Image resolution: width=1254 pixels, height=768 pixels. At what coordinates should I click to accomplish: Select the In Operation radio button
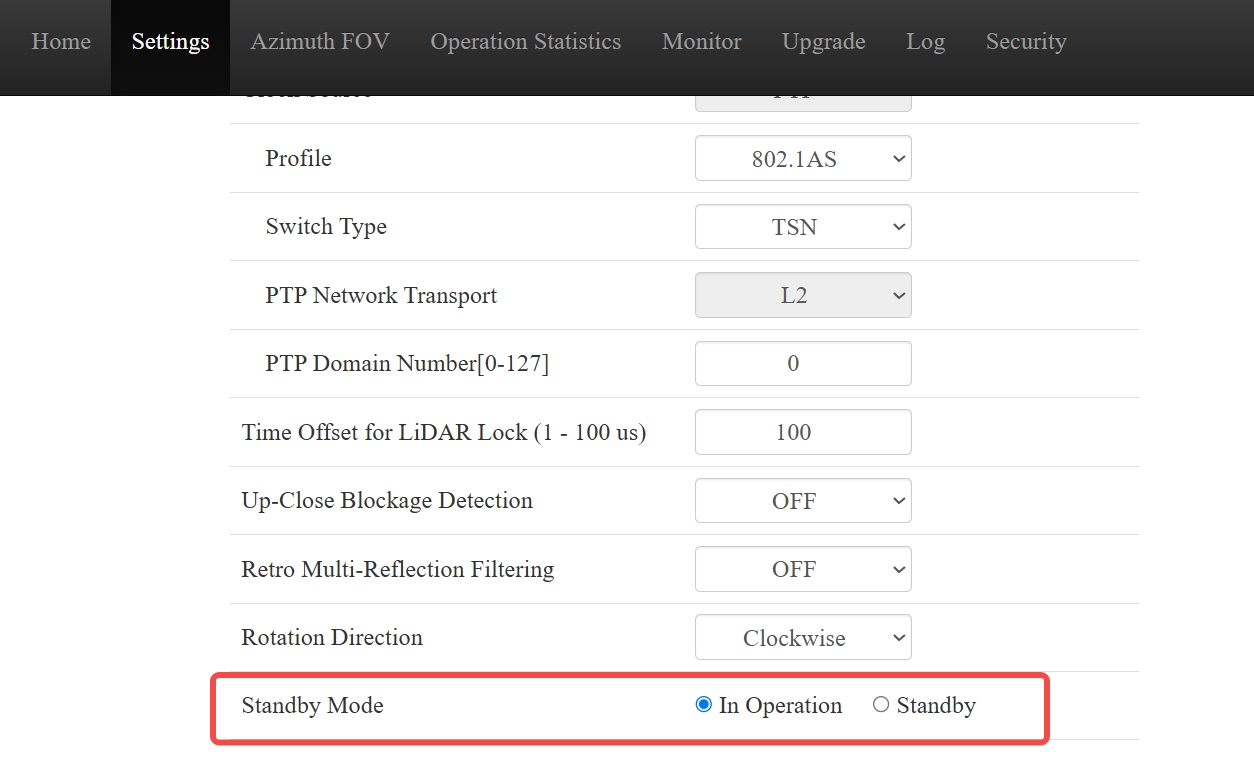[x=703, y=705]
